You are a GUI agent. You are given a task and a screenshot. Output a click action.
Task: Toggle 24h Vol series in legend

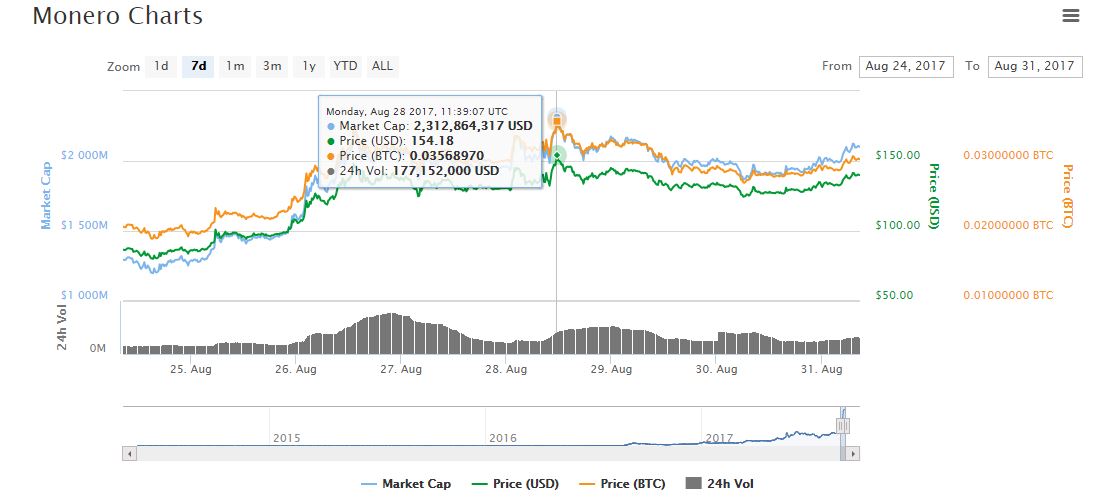(x=719, y=484)
